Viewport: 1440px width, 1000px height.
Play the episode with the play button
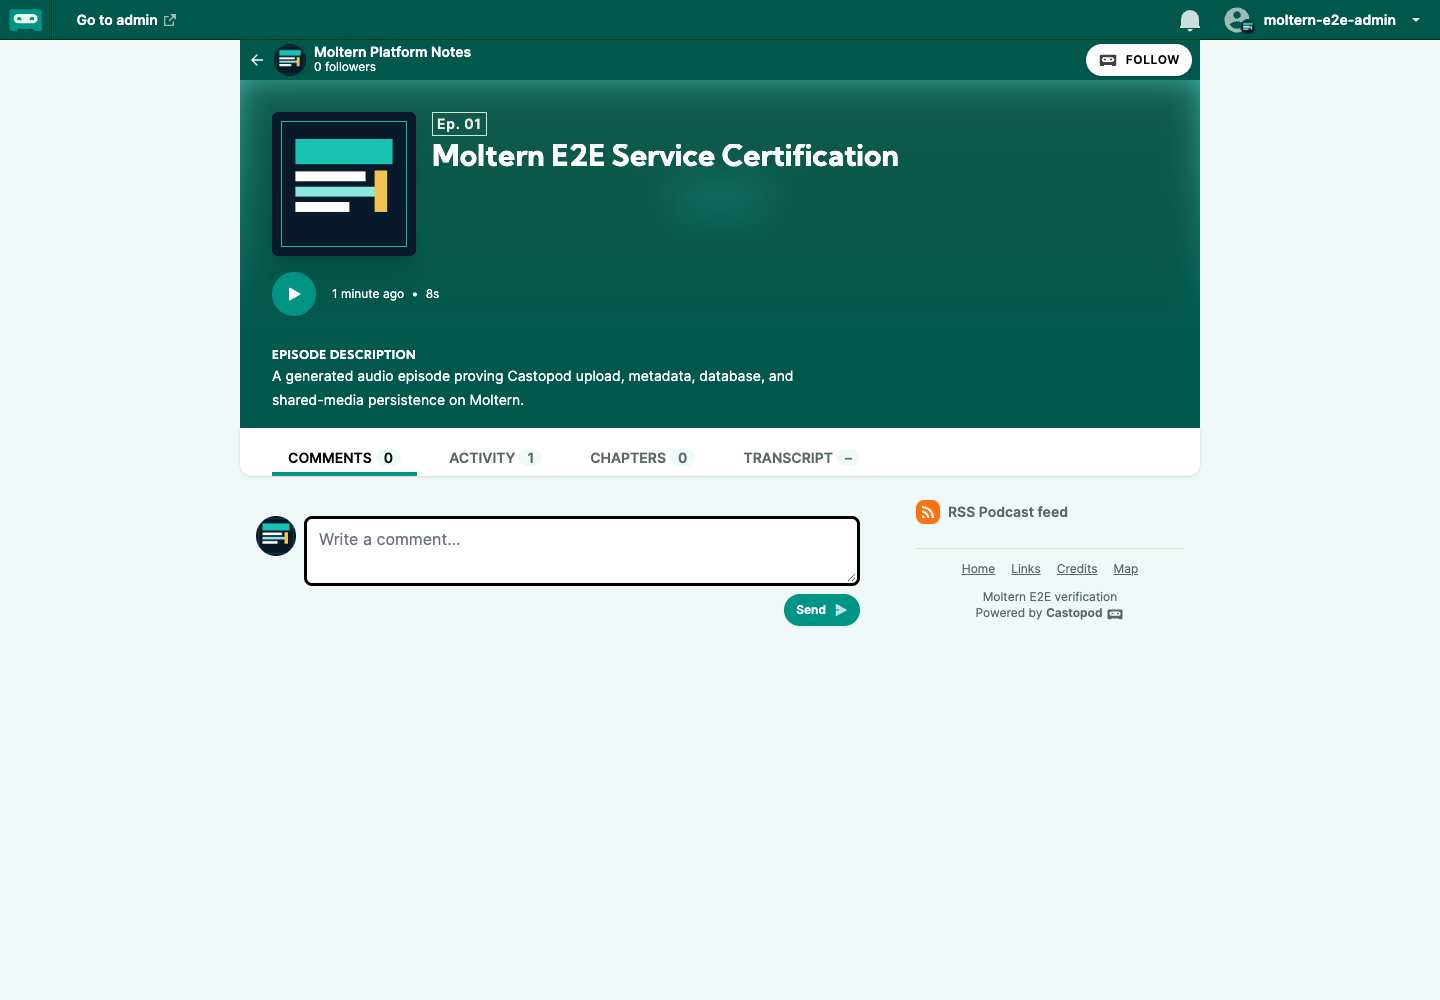(294, 294)
